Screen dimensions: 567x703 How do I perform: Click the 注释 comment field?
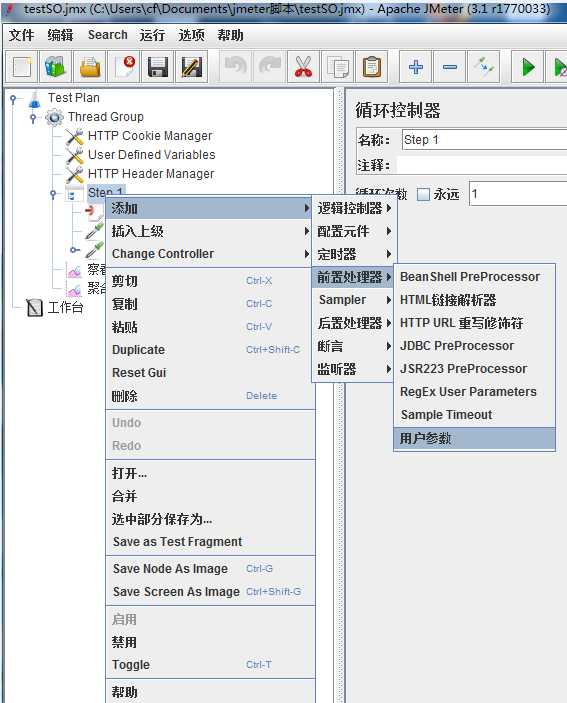pyautogui.click(x=482, y=165)
